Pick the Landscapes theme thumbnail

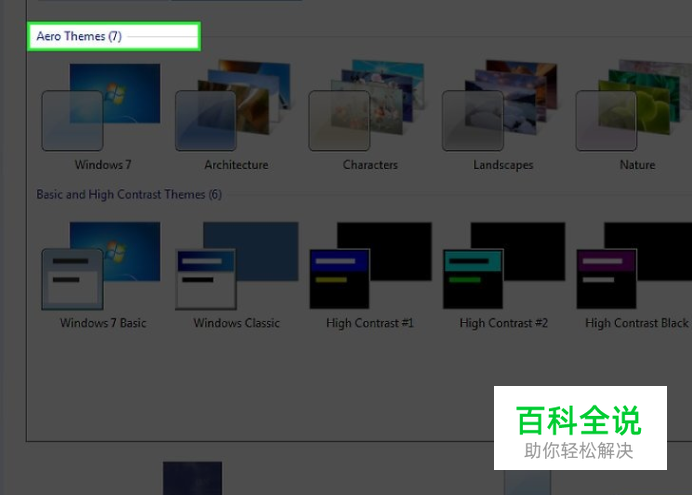coord(500,105)
